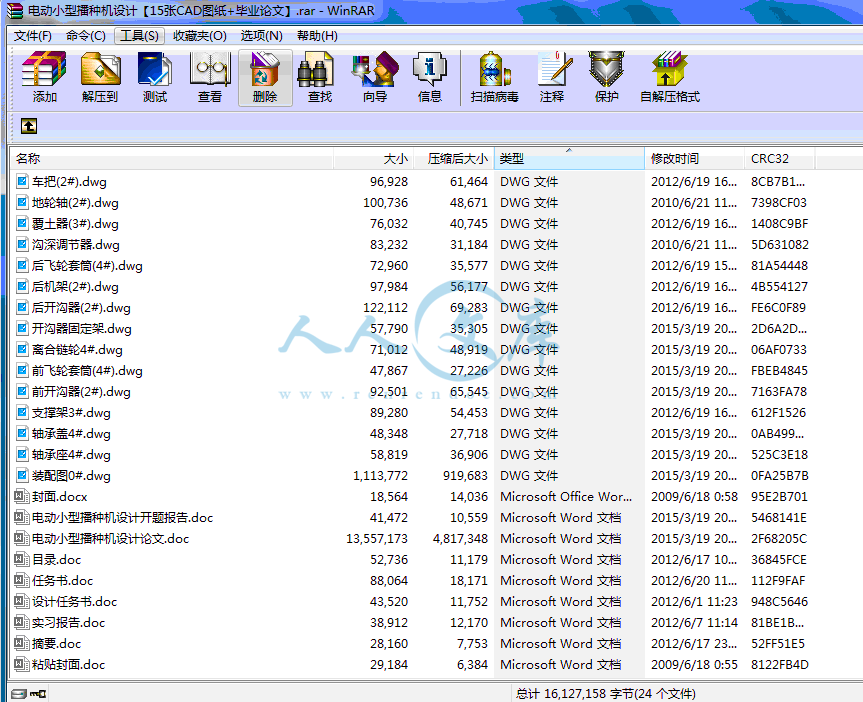Open the 收藏夹(O) menu
The image size is (863, 702).
click(x=199, y=36)
